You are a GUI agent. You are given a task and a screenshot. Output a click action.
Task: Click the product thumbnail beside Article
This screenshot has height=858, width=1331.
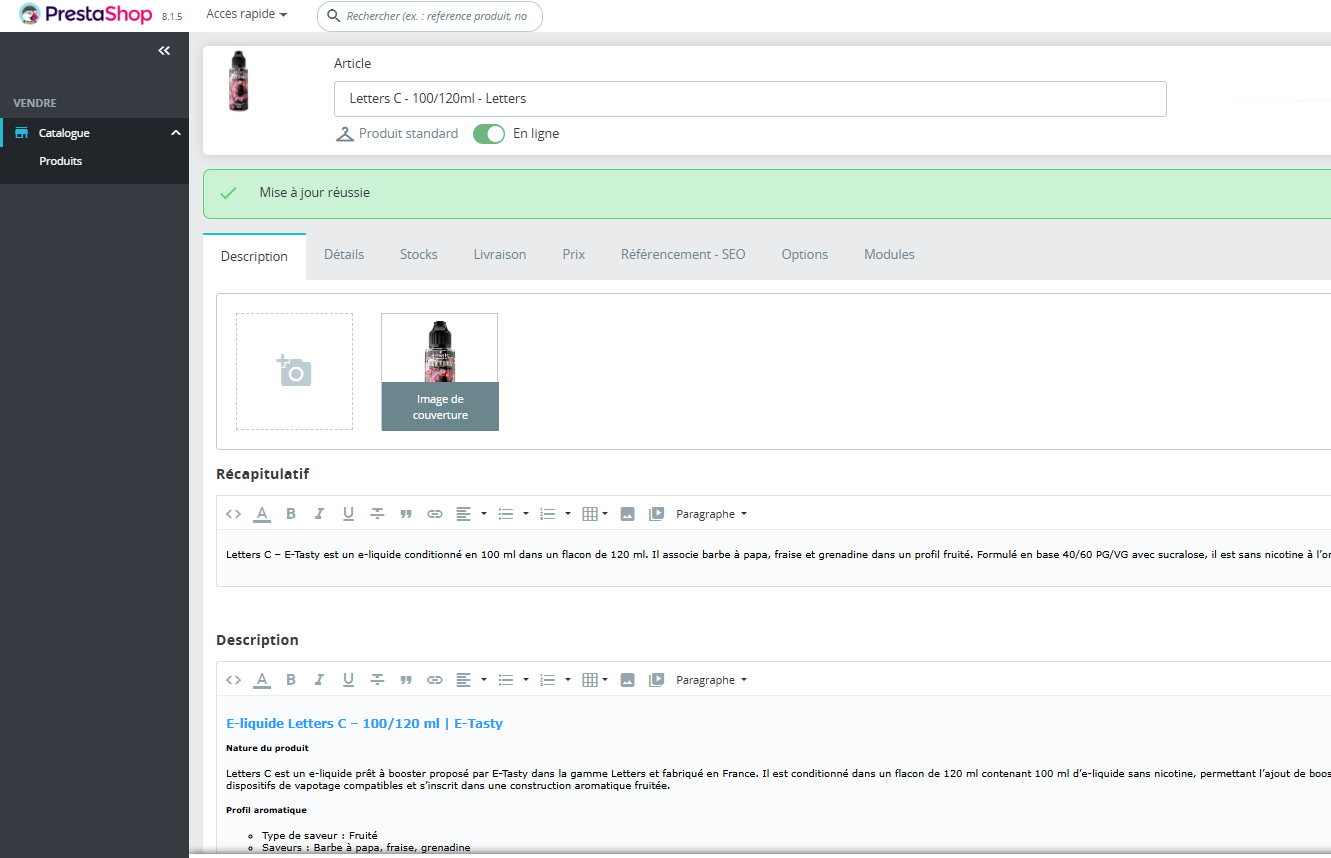tap(238, 80)
